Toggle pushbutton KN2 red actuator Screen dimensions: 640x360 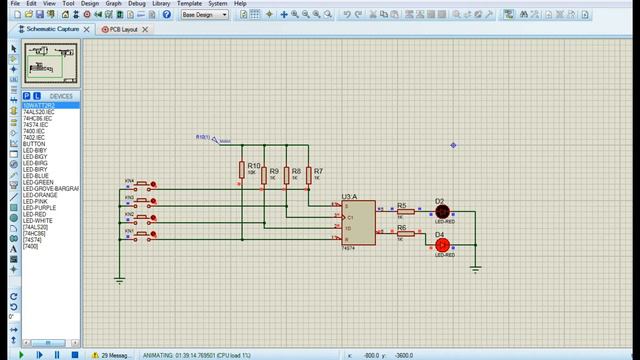(x=153, y=218)
